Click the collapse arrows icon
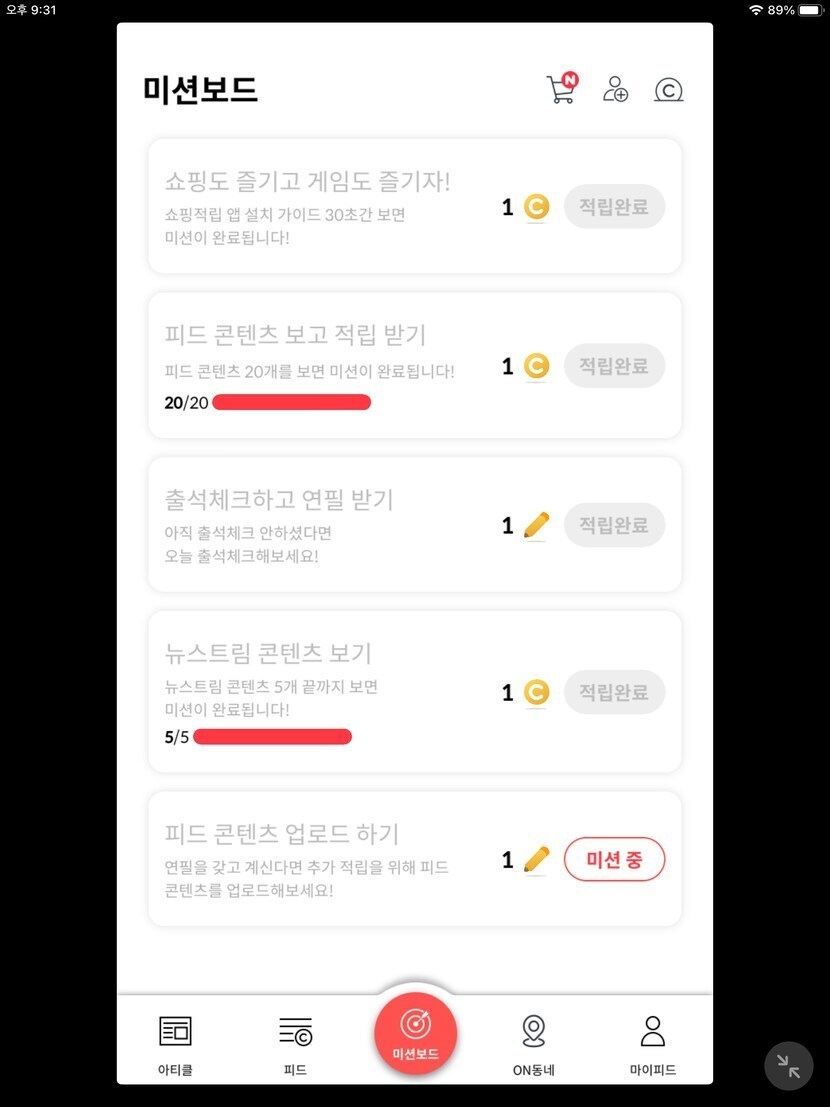830x1107 pixels. tap(789, 1066)
